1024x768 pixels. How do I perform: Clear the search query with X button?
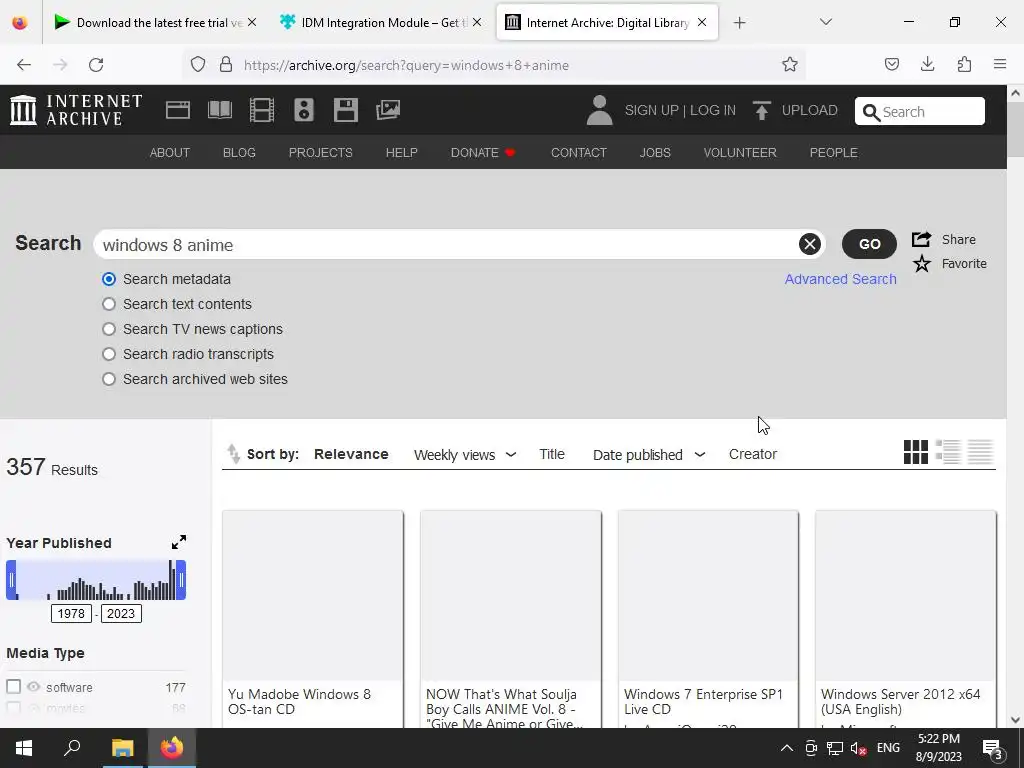tap(810, 244)
